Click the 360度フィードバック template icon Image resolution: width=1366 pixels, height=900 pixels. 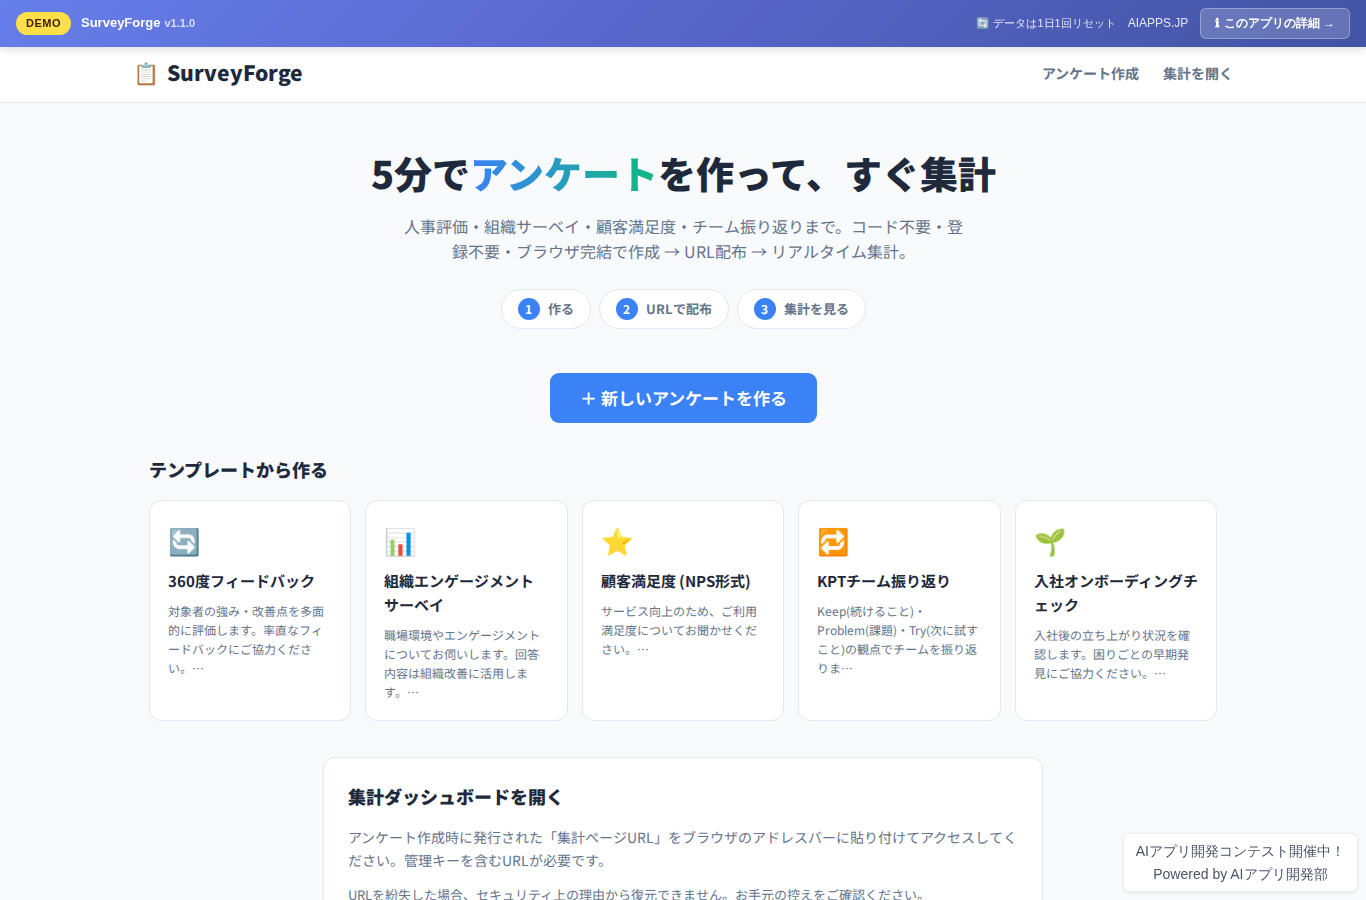[184, 542]
